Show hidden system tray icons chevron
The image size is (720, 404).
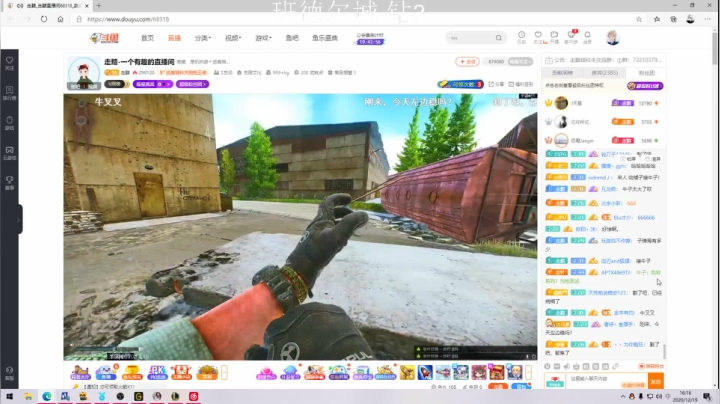coord(623,396)
